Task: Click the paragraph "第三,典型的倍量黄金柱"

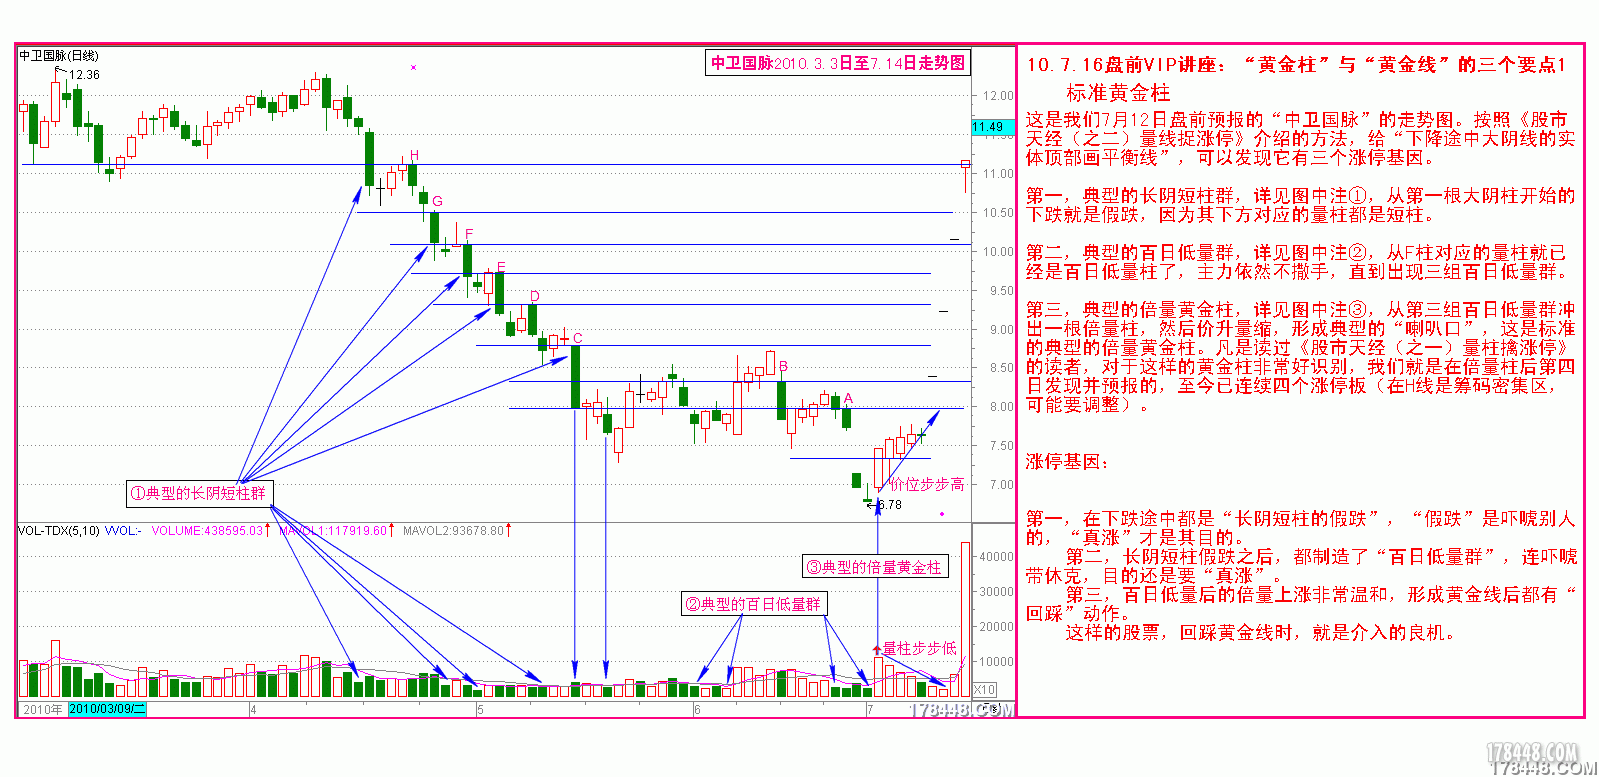Action: (x=1300, y=357)
